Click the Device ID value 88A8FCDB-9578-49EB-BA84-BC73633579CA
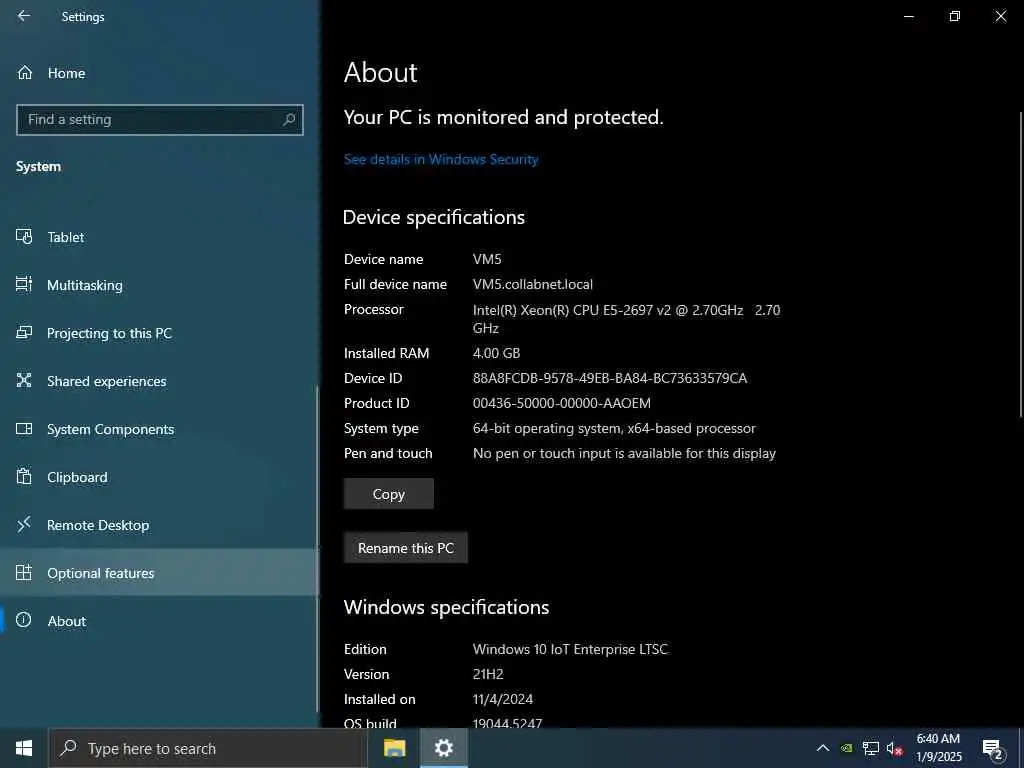This screenshot has height=768, width=1024. [x=609, y=378]
